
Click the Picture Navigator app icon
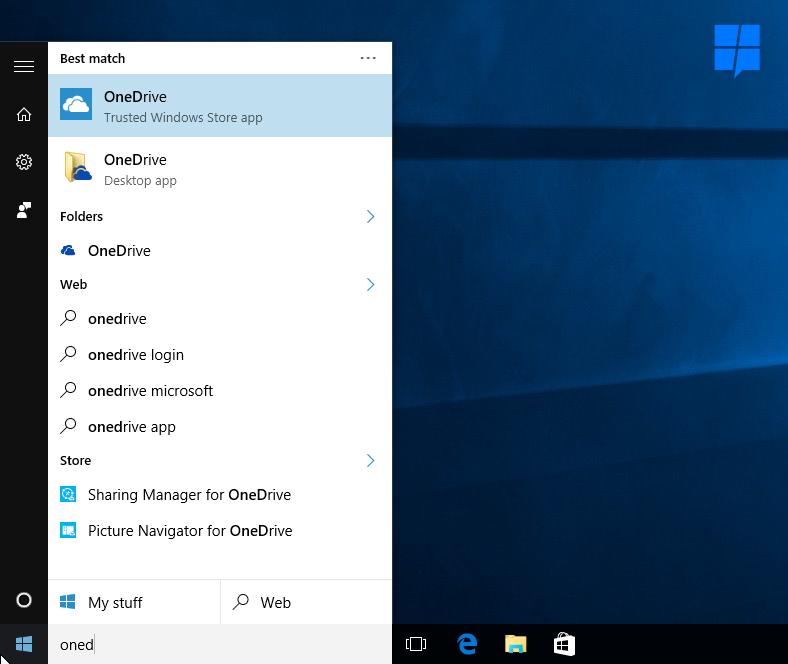click(68, 530)
